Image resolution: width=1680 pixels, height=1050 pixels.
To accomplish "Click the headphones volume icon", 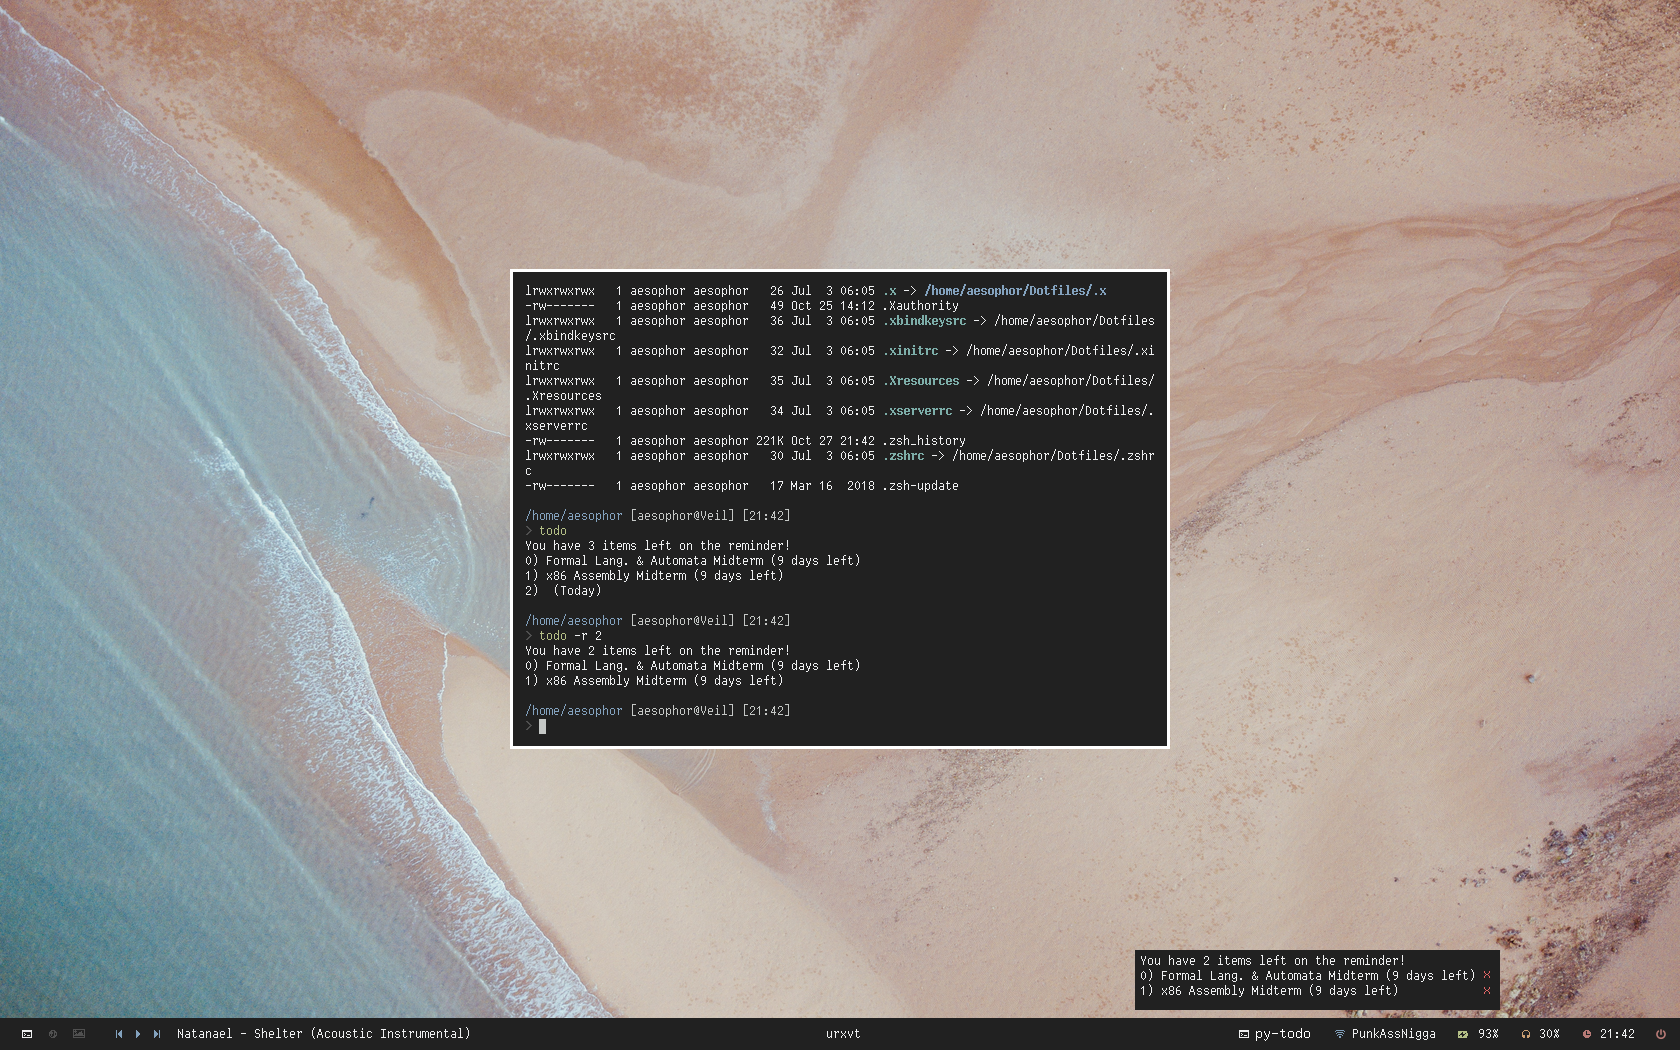I will (x=1525, y=1034).
